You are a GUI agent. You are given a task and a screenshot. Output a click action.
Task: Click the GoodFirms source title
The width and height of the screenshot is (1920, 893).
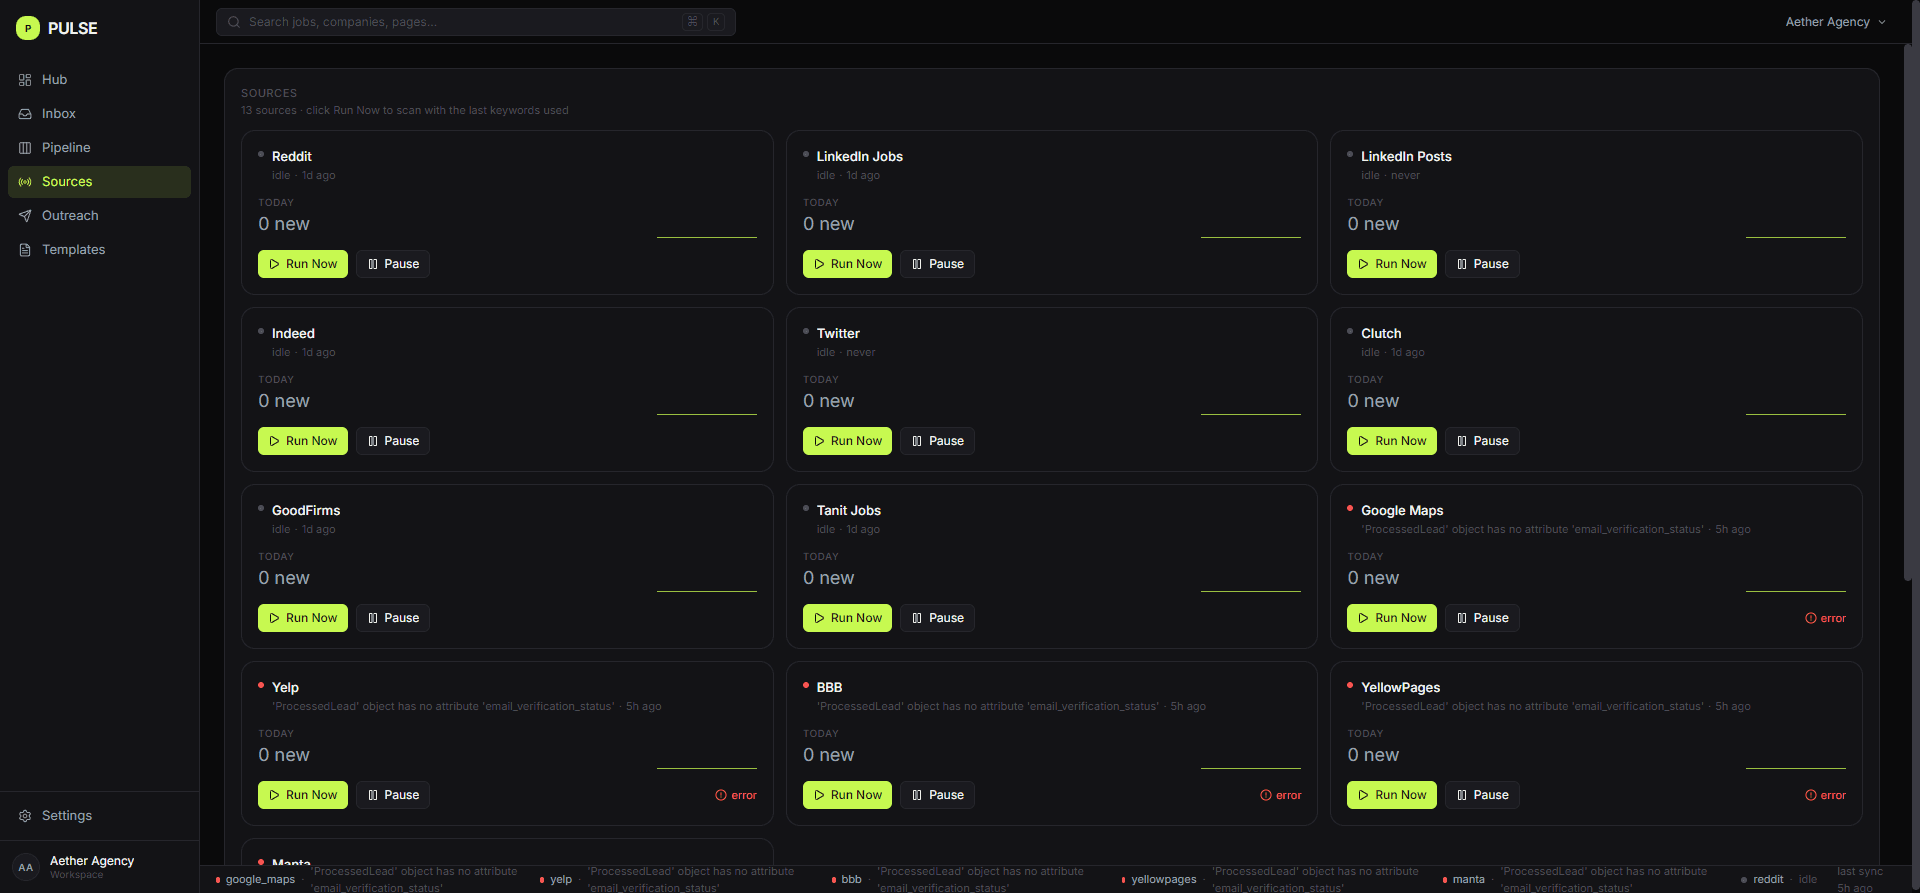pyautogui.click(x=306, y=510)
